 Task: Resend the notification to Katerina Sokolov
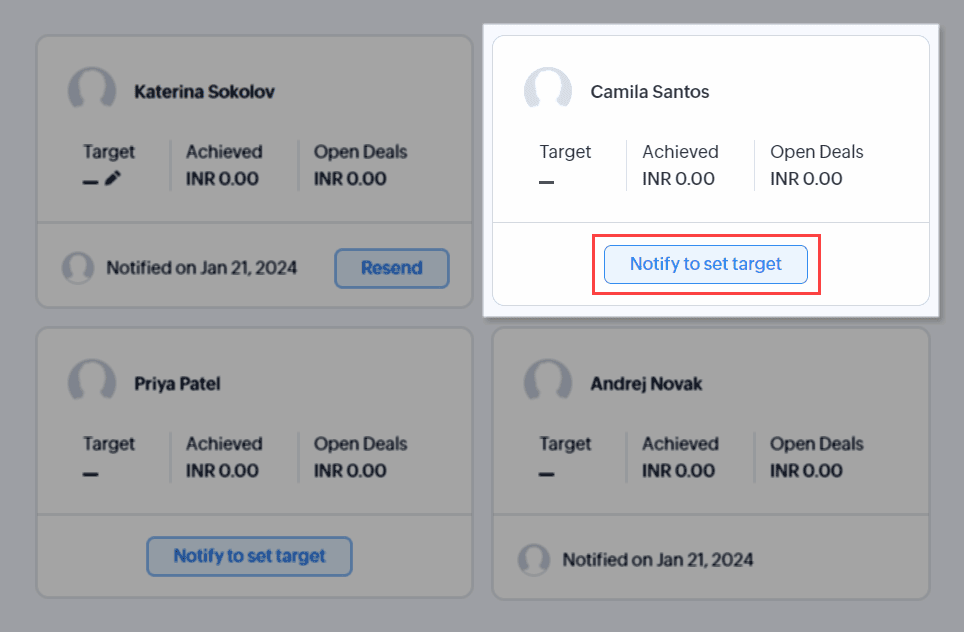click(x=391, y=268)
